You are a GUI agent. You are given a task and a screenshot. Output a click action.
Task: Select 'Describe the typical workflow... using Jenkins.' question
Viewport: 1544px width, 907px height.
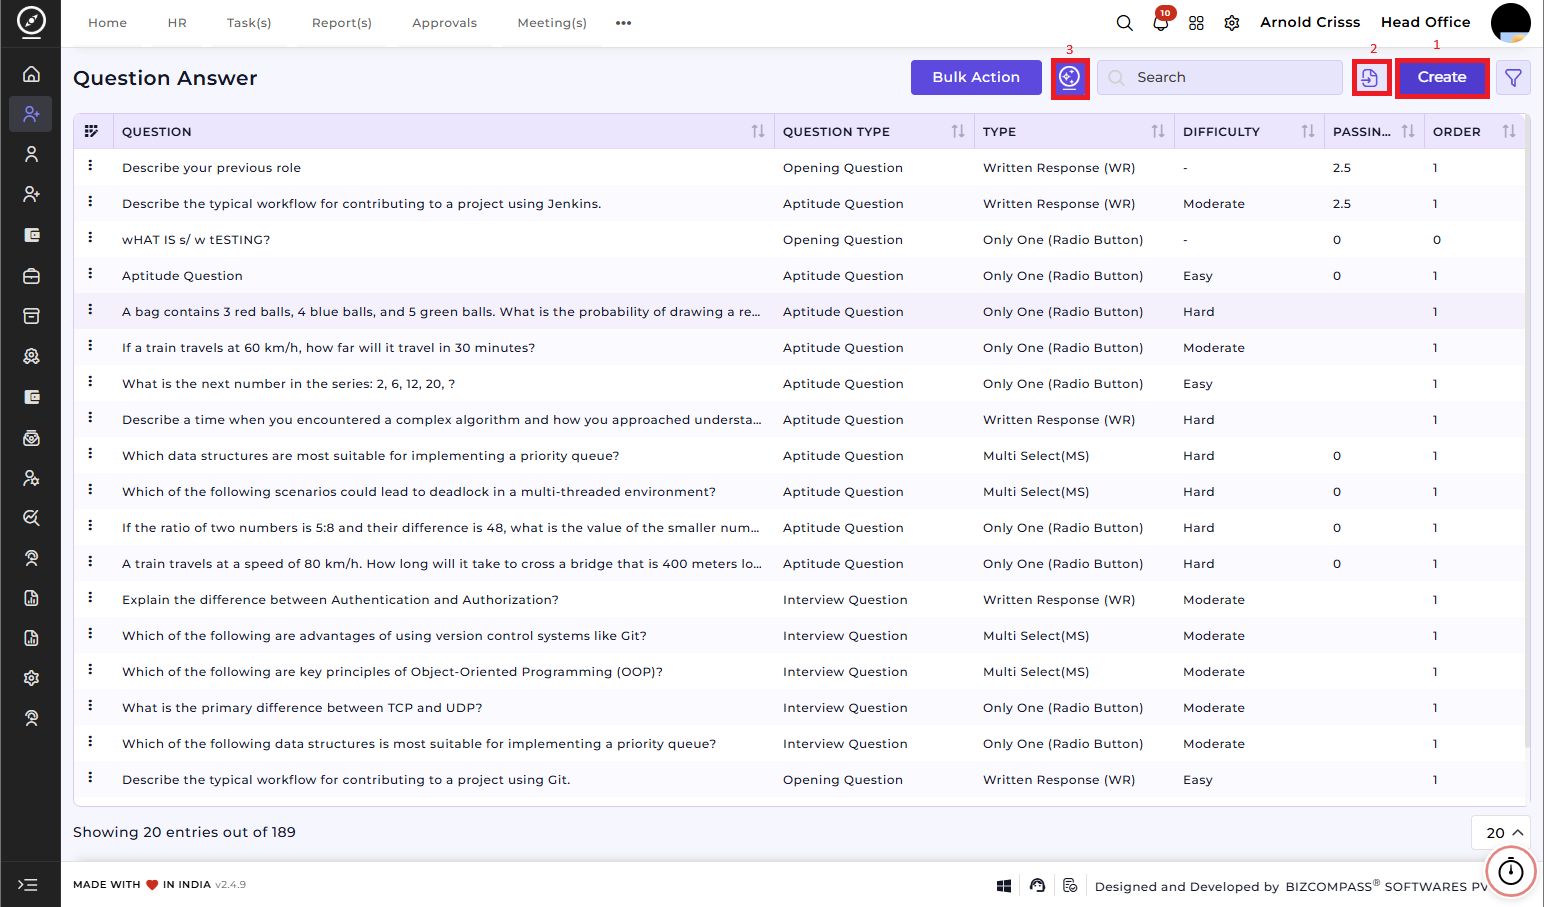(x=362, y=204)
